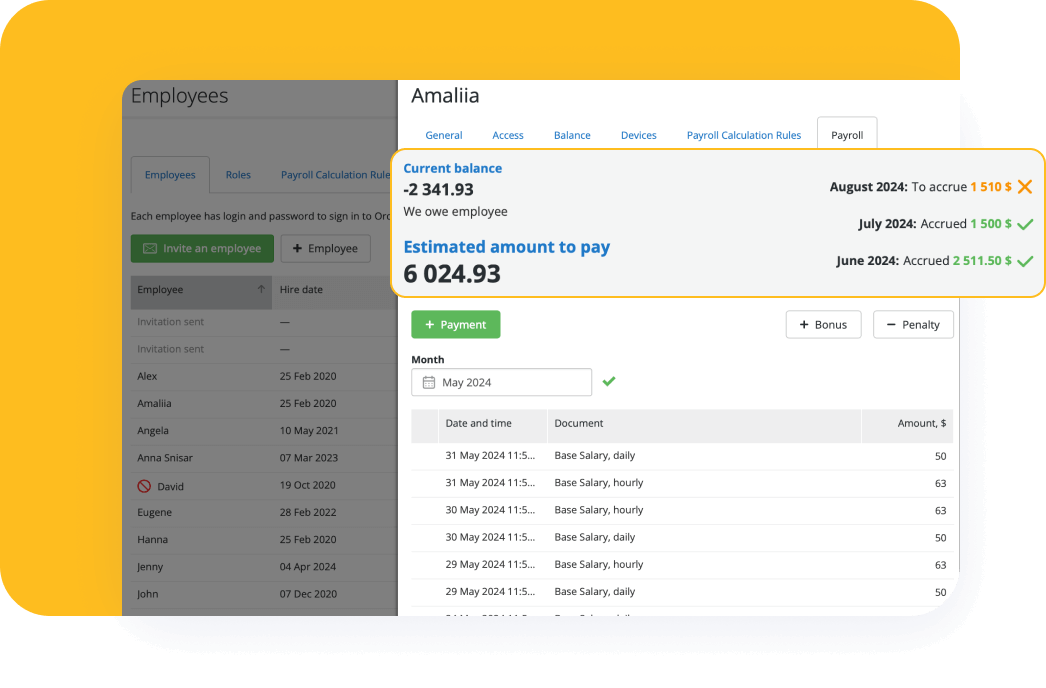The image size is (1046, 688).
Task: Click the plus icon on the Payment button
Action: pyautogui.click(x=430, y=324)
